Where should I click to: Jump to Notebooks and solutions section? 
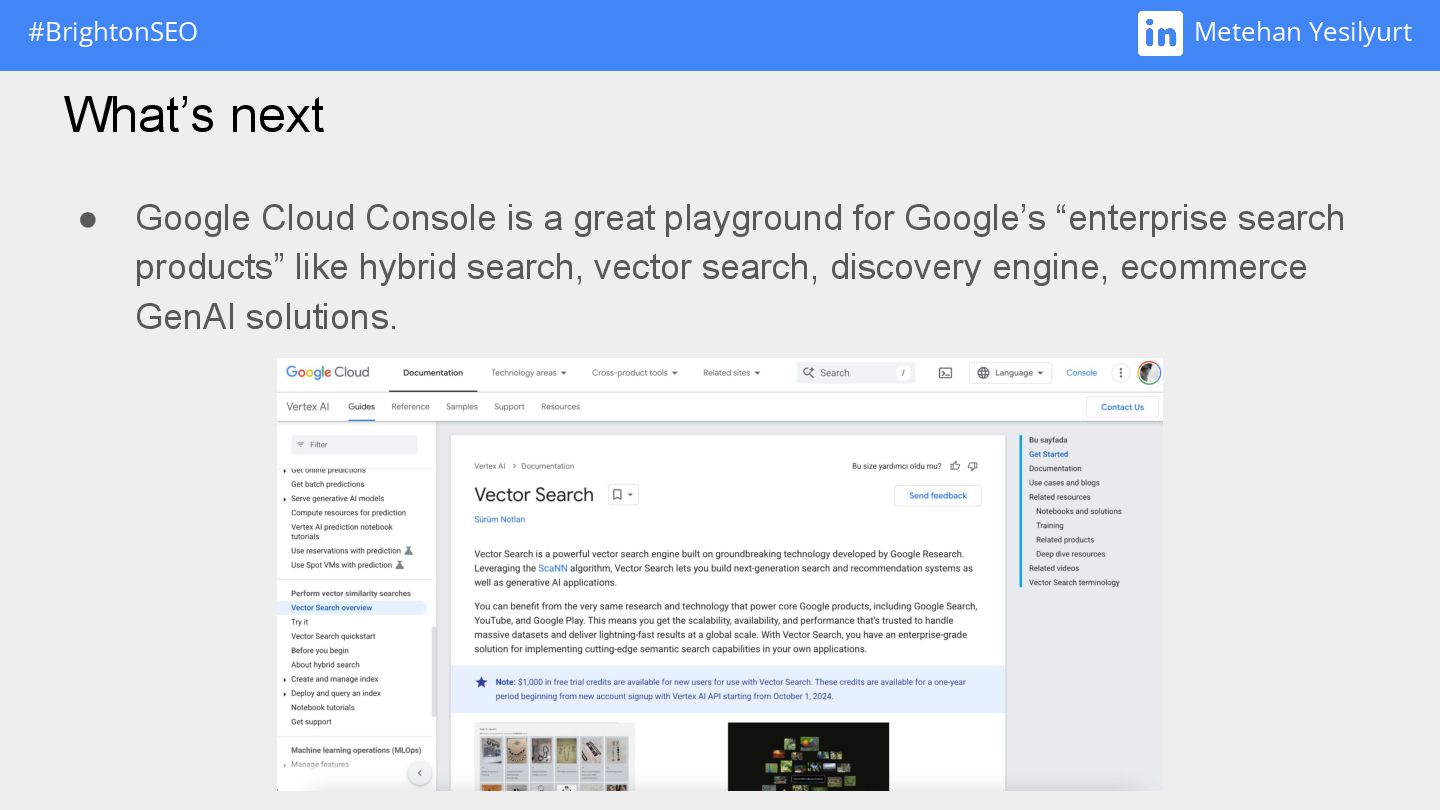coord(1079,512)
